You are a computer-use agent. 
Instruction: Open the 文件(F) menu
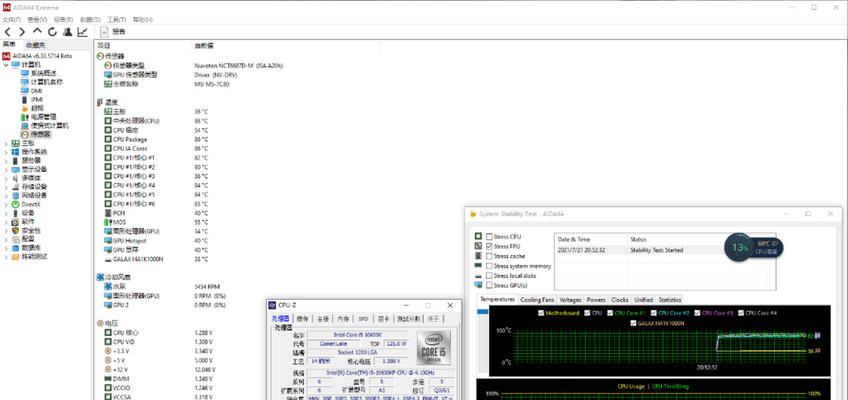(x=11, y=19)
